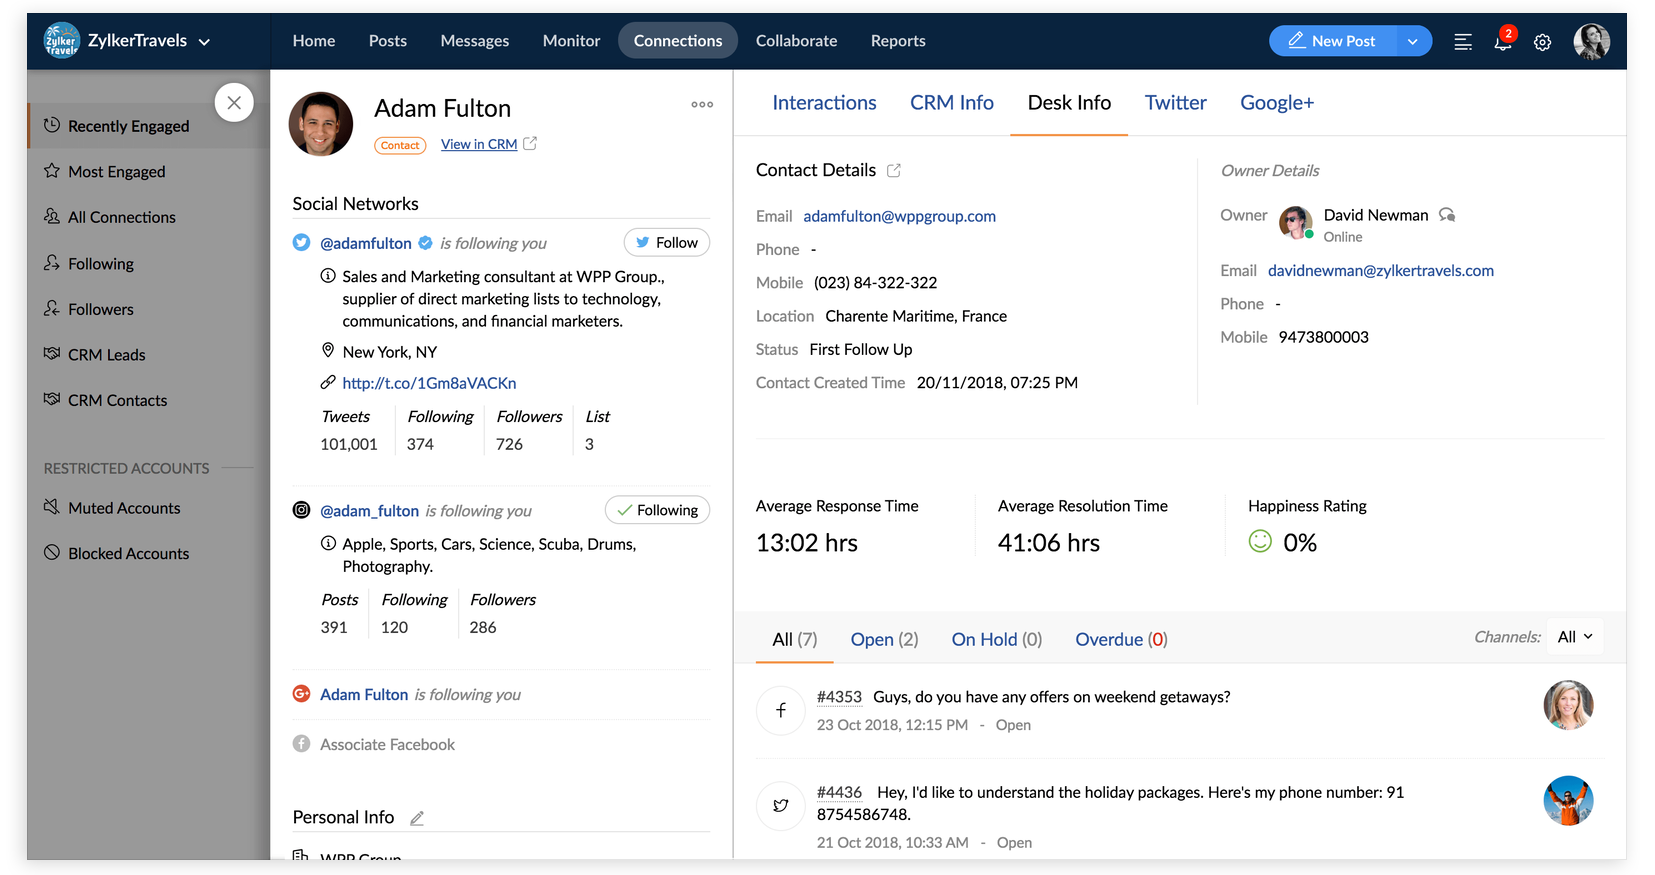Open the three-dot options for Adam Fulton
Image resolution: width=1655 pixels, height=875 pixels.
tap(702, 104)
